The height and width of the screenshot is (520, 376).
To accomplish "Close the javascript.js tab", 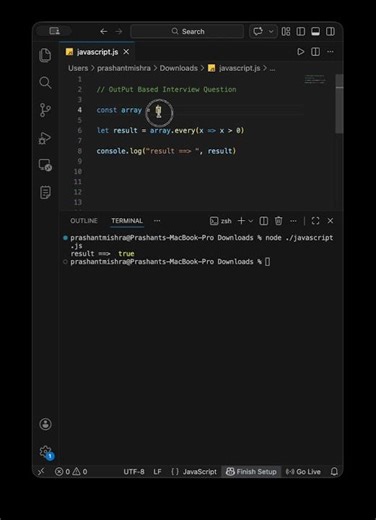I will [126, 52].
